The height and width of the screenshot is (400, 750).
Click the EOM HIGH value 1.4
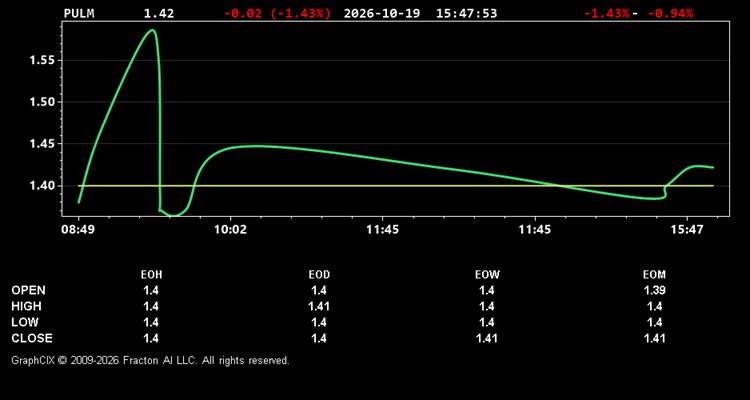tap(654, 306)
